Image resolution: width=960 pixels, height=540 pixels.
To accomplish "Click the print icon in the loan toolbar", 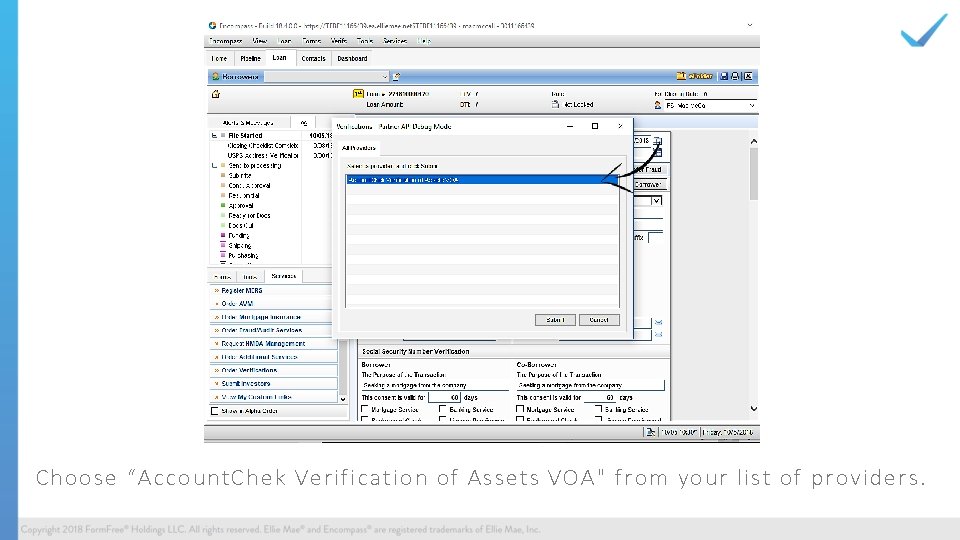I will (735, 76).
